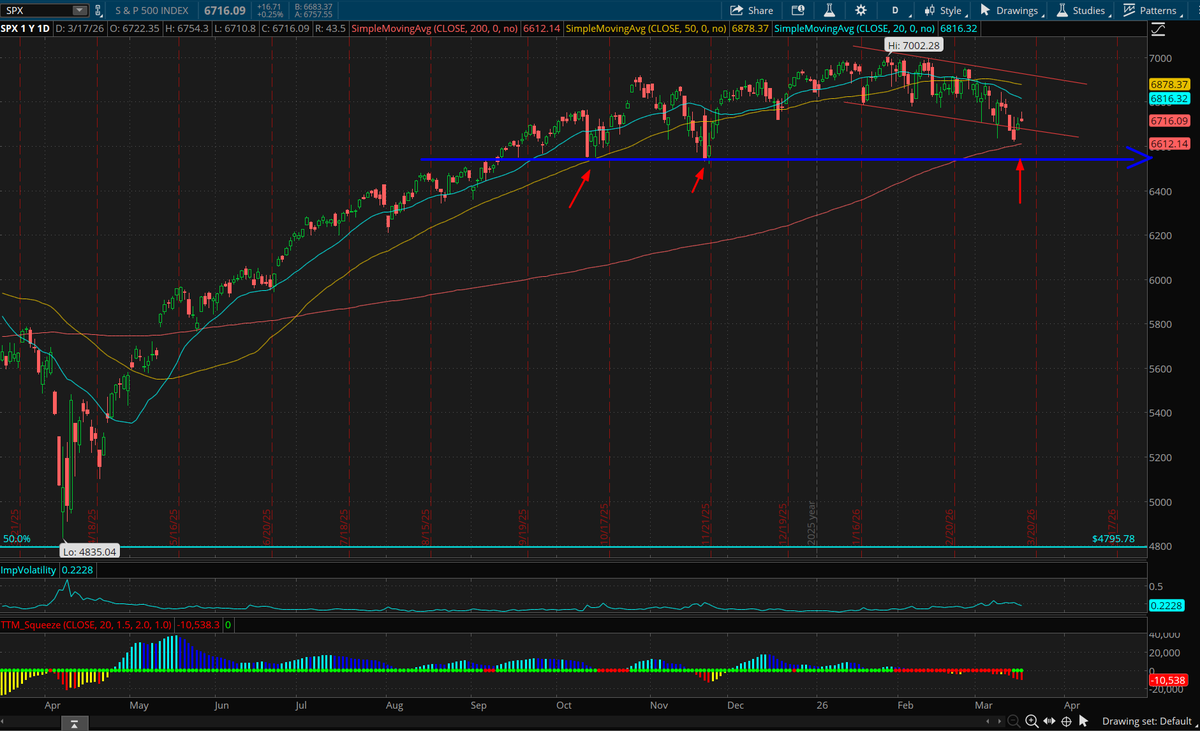Image resolution: width=1200 pixels, height=731 pixels.
Task: Open the Drawings menu
Action: pos(1010,11)
